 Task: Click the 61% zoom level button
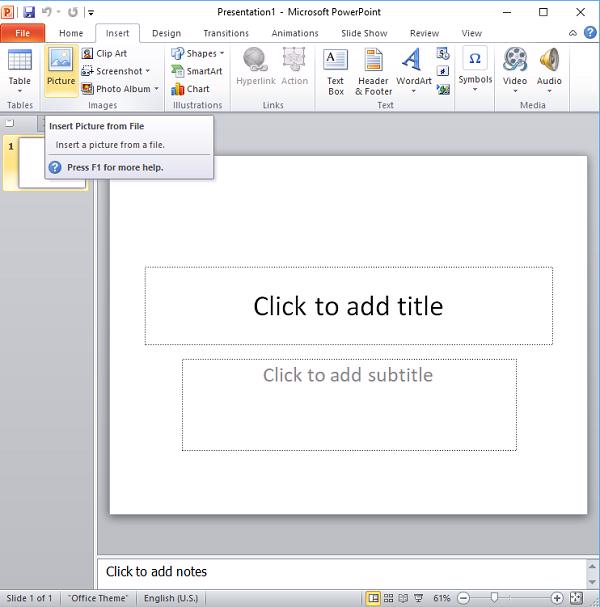pos(441,598)
